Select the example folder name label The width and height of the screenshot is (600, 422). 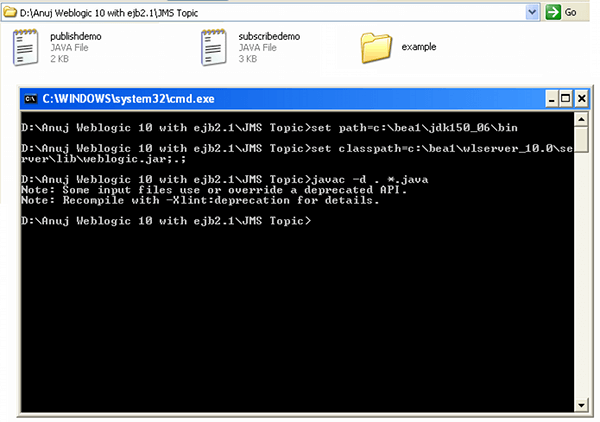pos(418,47)
